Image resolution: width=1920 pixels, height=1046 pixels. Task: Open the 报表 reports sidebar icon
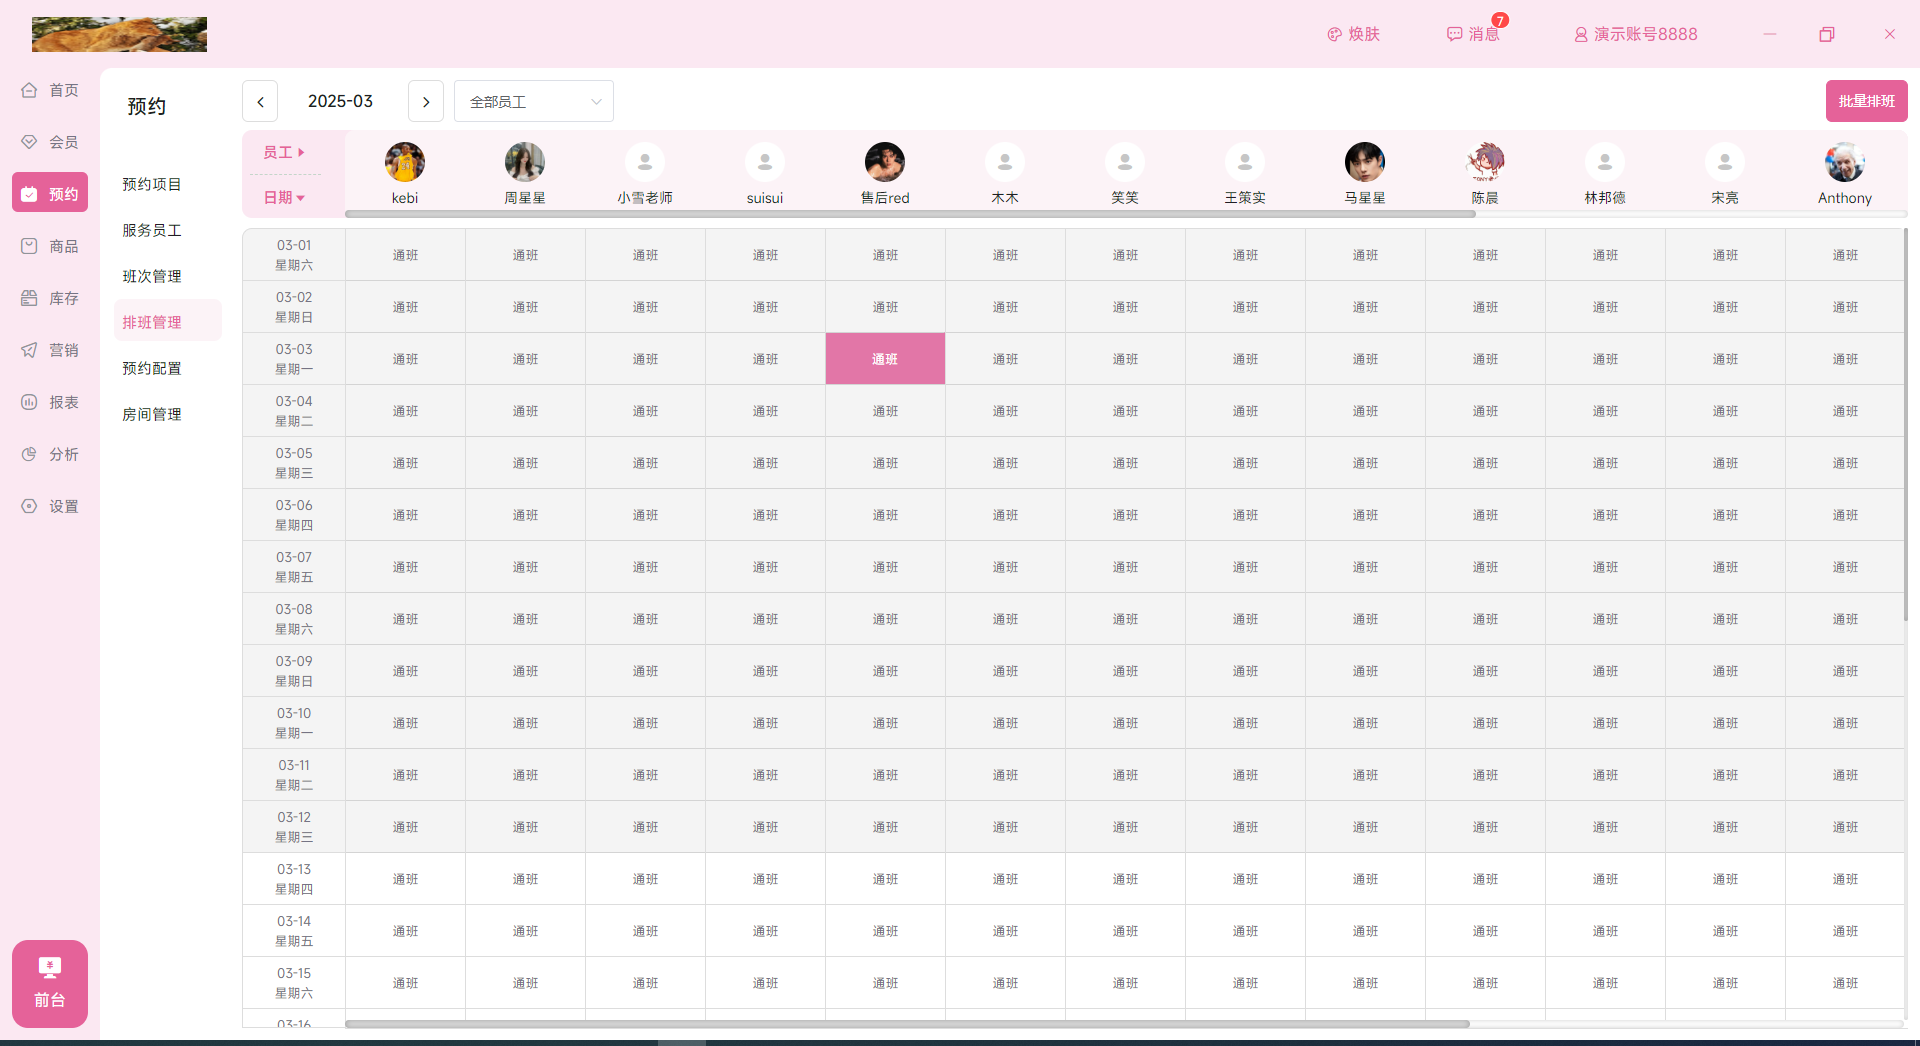29,402
